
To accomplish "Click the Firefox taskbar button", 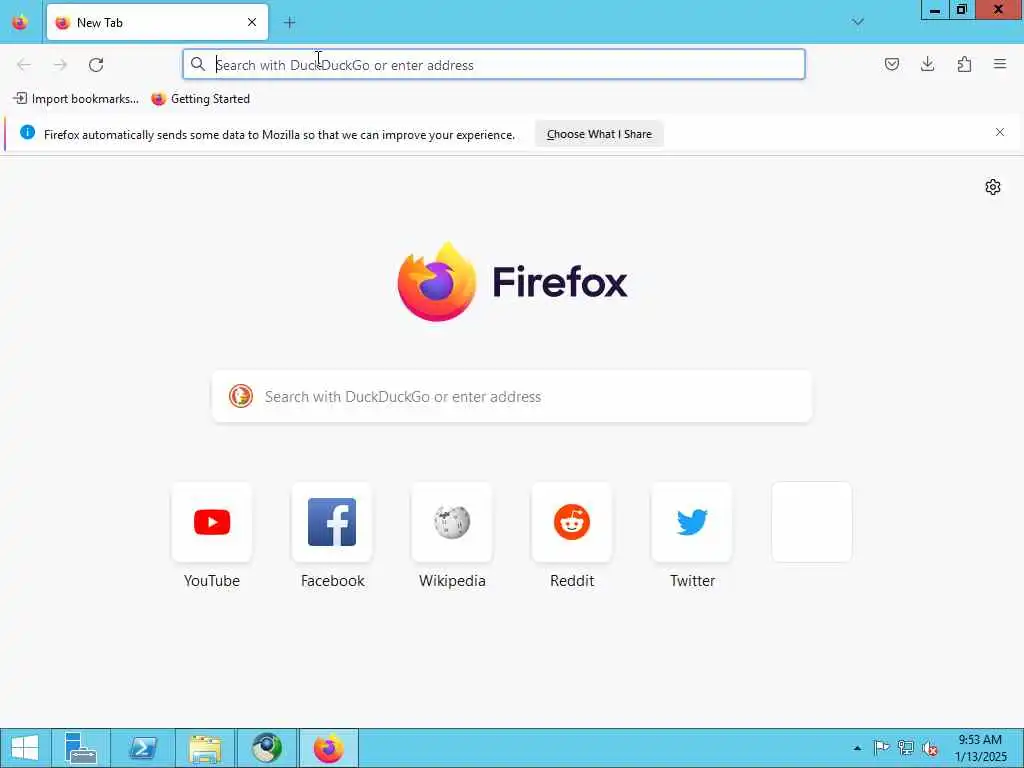I will click(328, 748).
